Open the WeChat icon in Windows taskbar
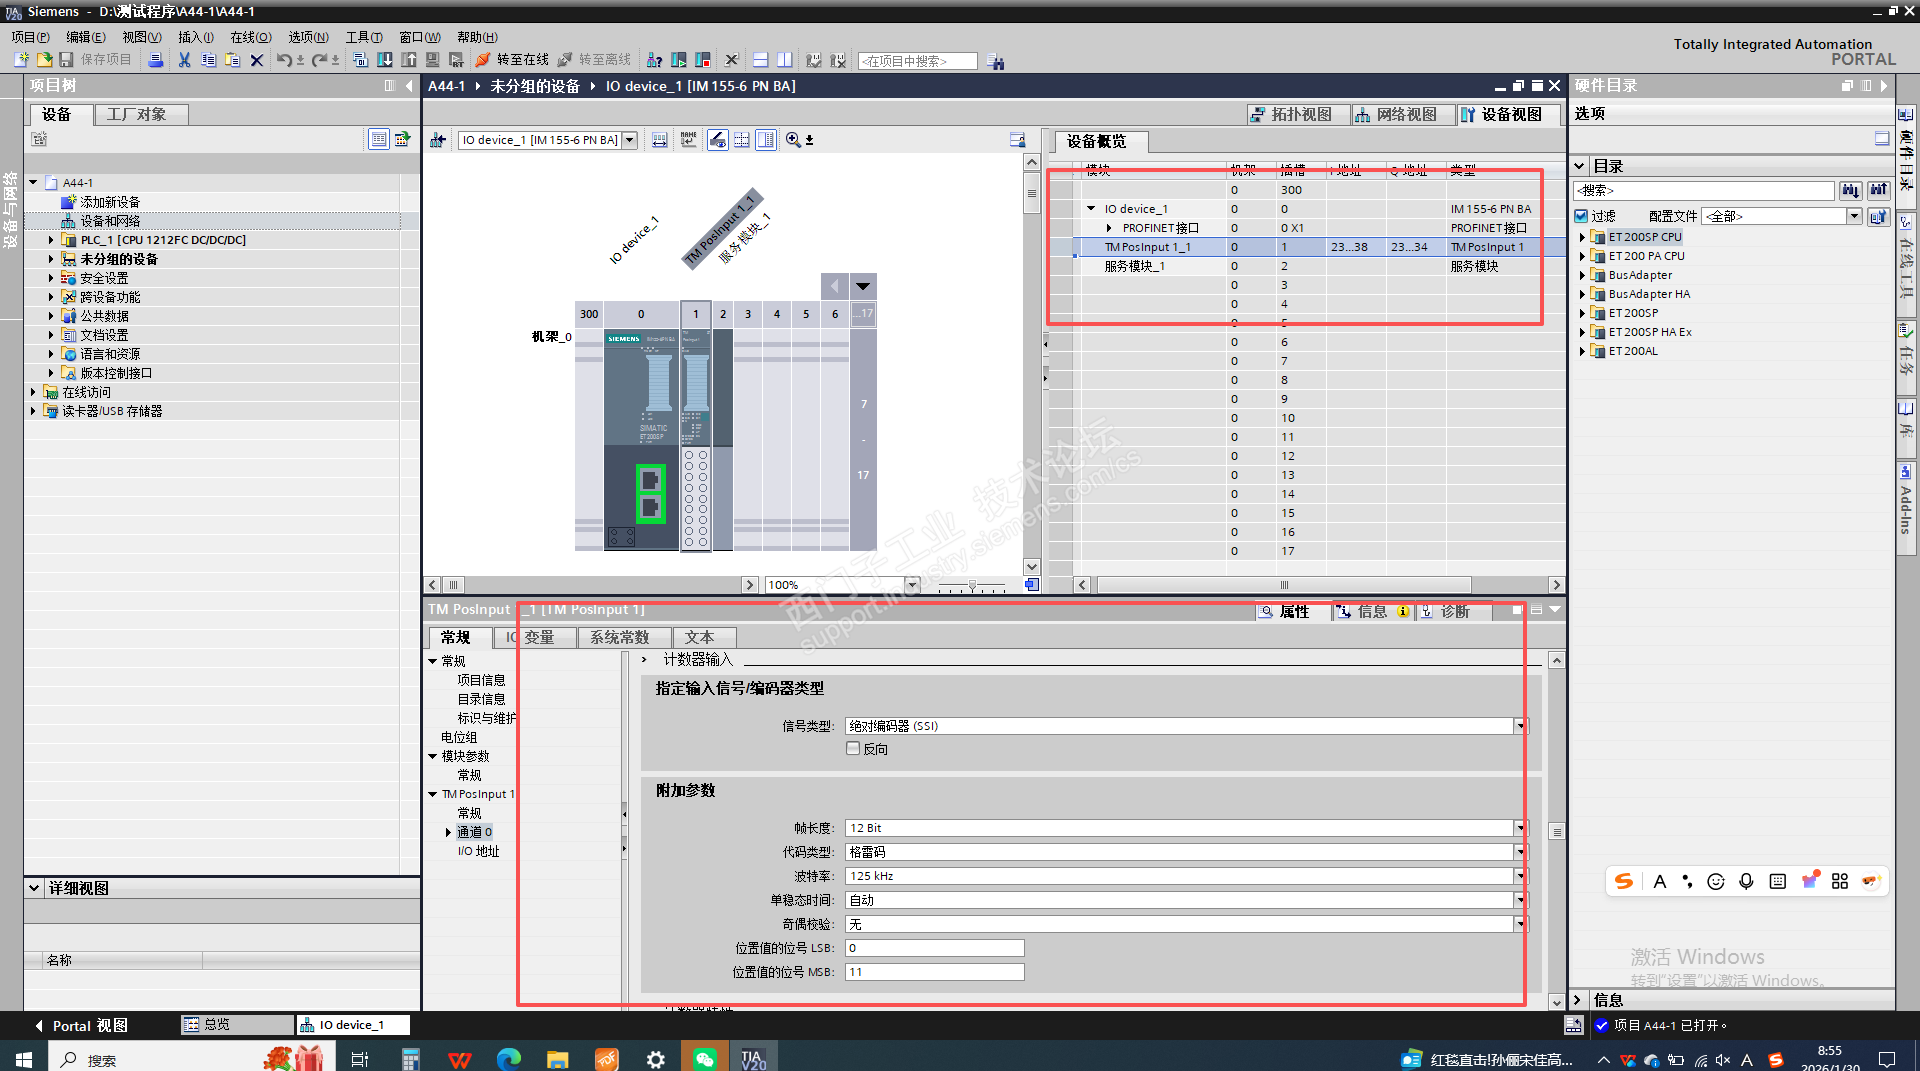This screenshot has width=1920, height=1071. click(705, 1058)
